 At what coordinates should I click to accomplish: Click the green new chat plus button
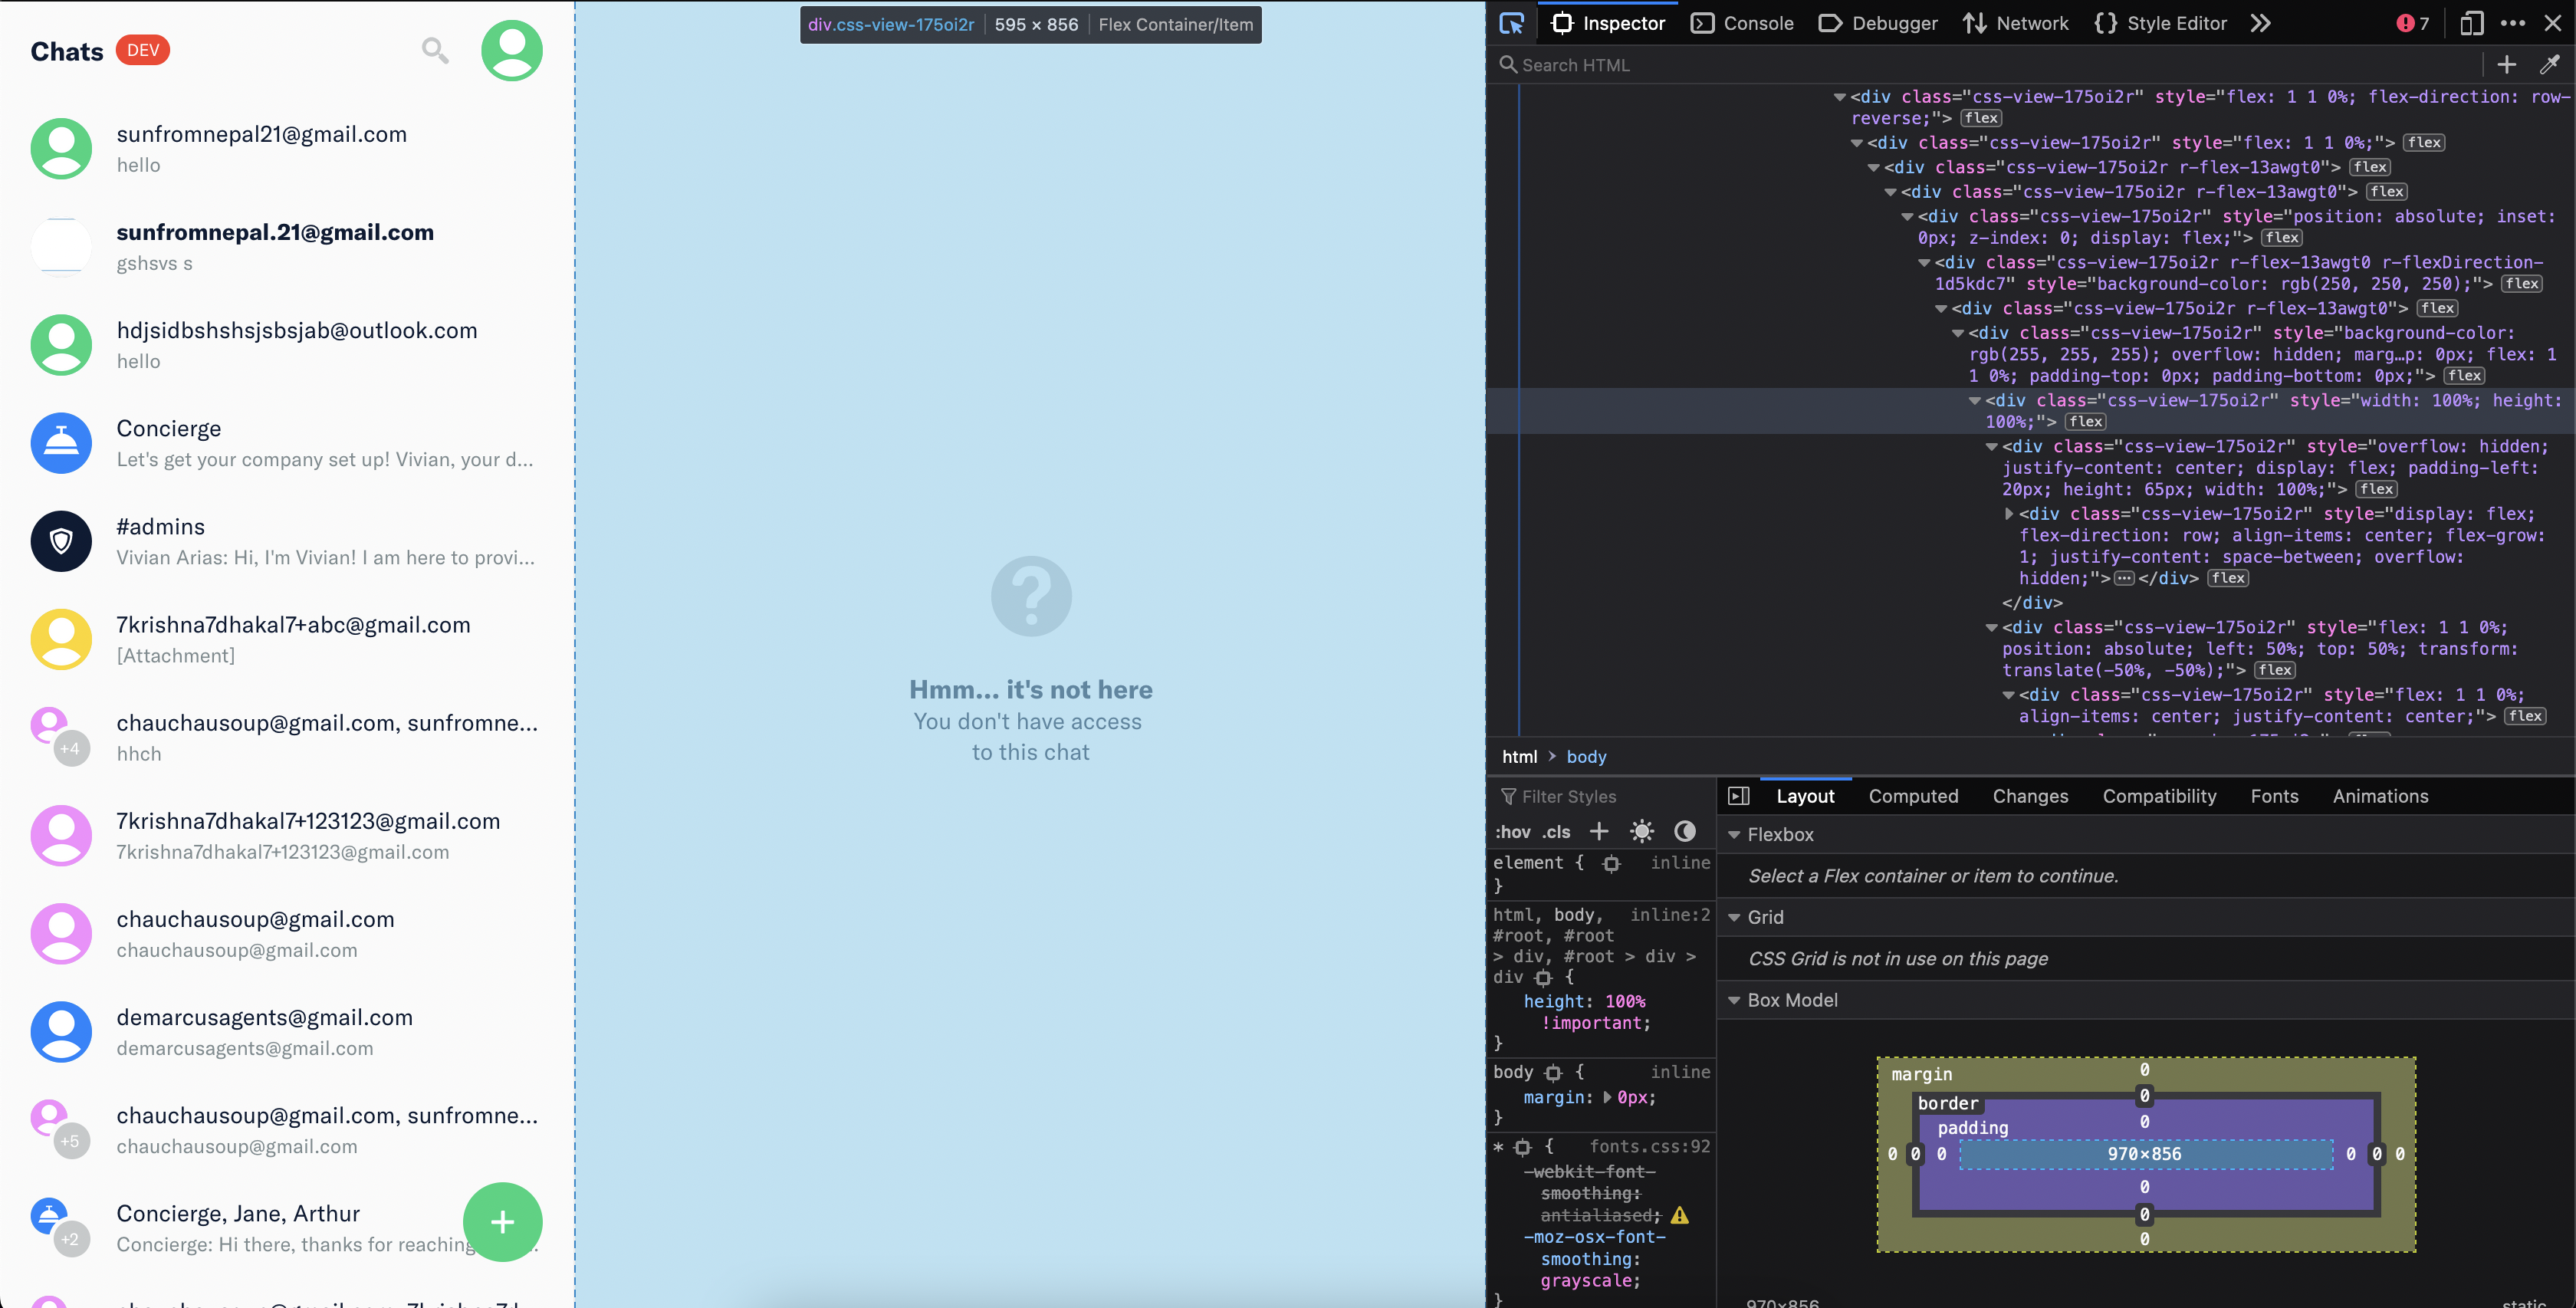pyautogui.click(x=502, y=1221)
